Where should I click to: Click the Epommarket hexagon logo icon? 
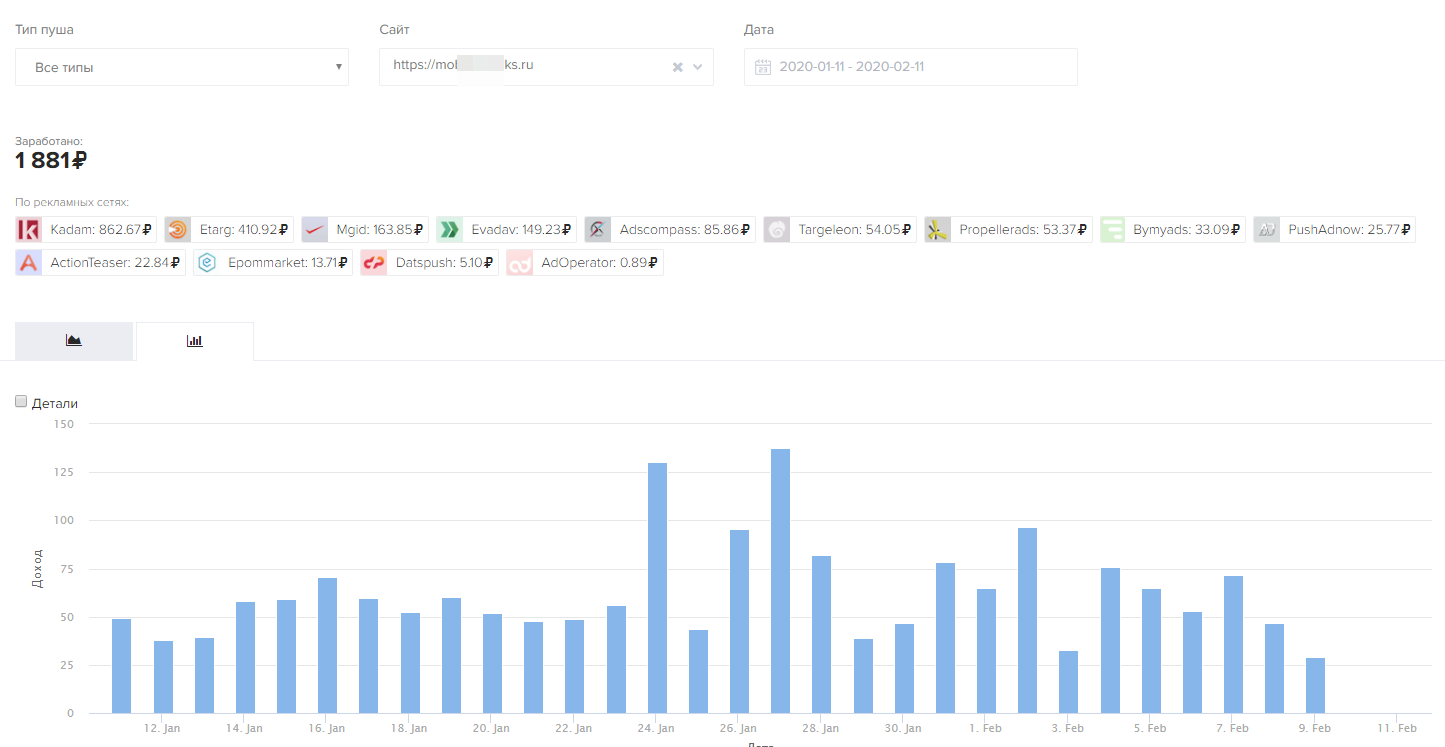click(206, 263)
